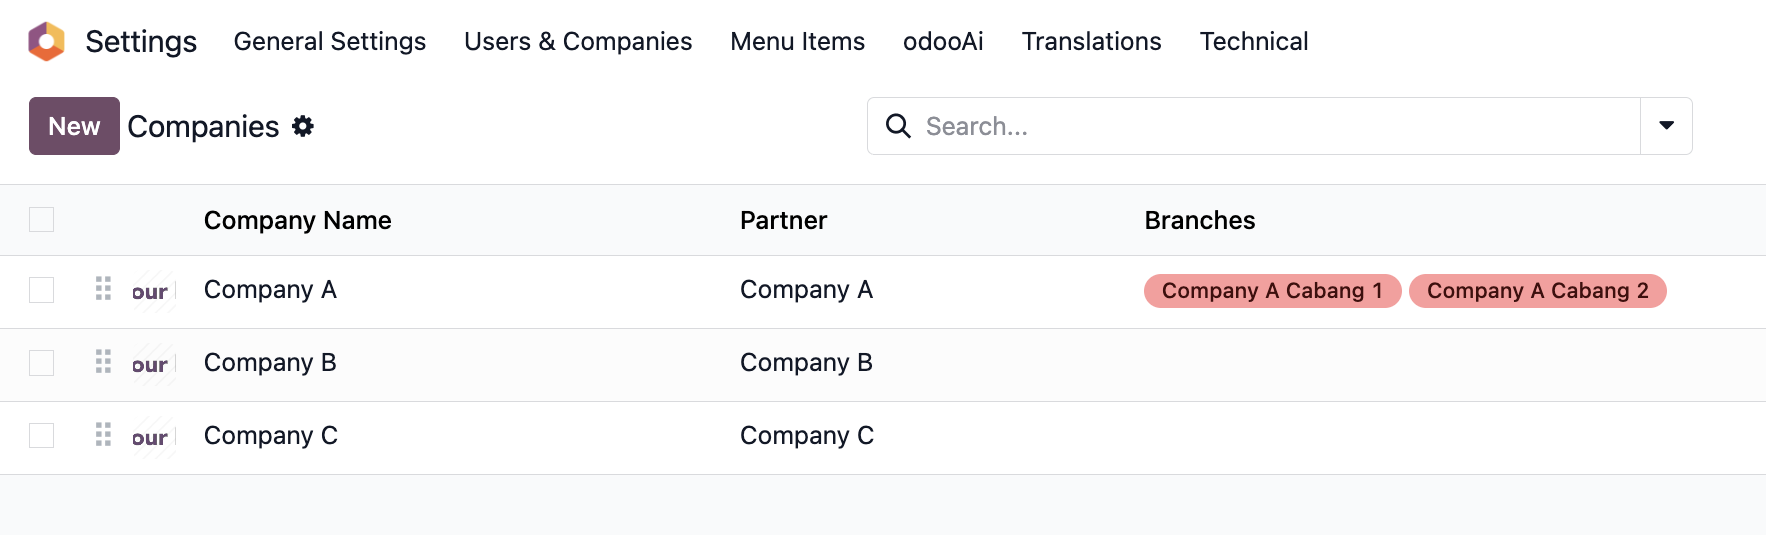Focus the Search input field
This screenshot has height=535, width=1766.
tap(1270, 126)
